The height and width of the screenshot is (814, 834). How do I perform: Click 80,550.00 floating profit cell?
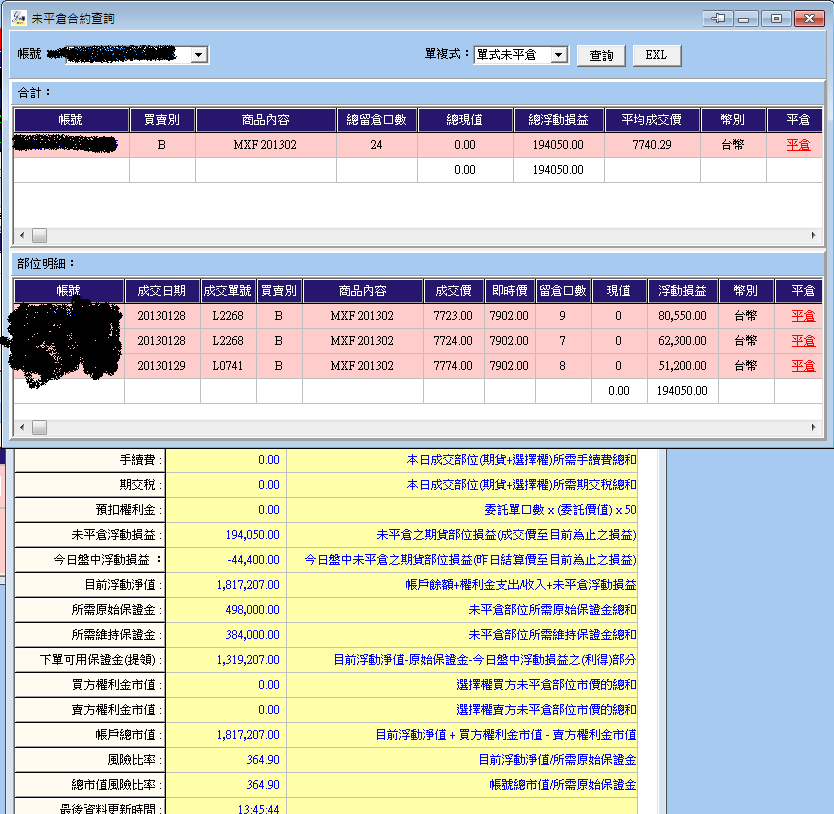click(x=682, y=316)
